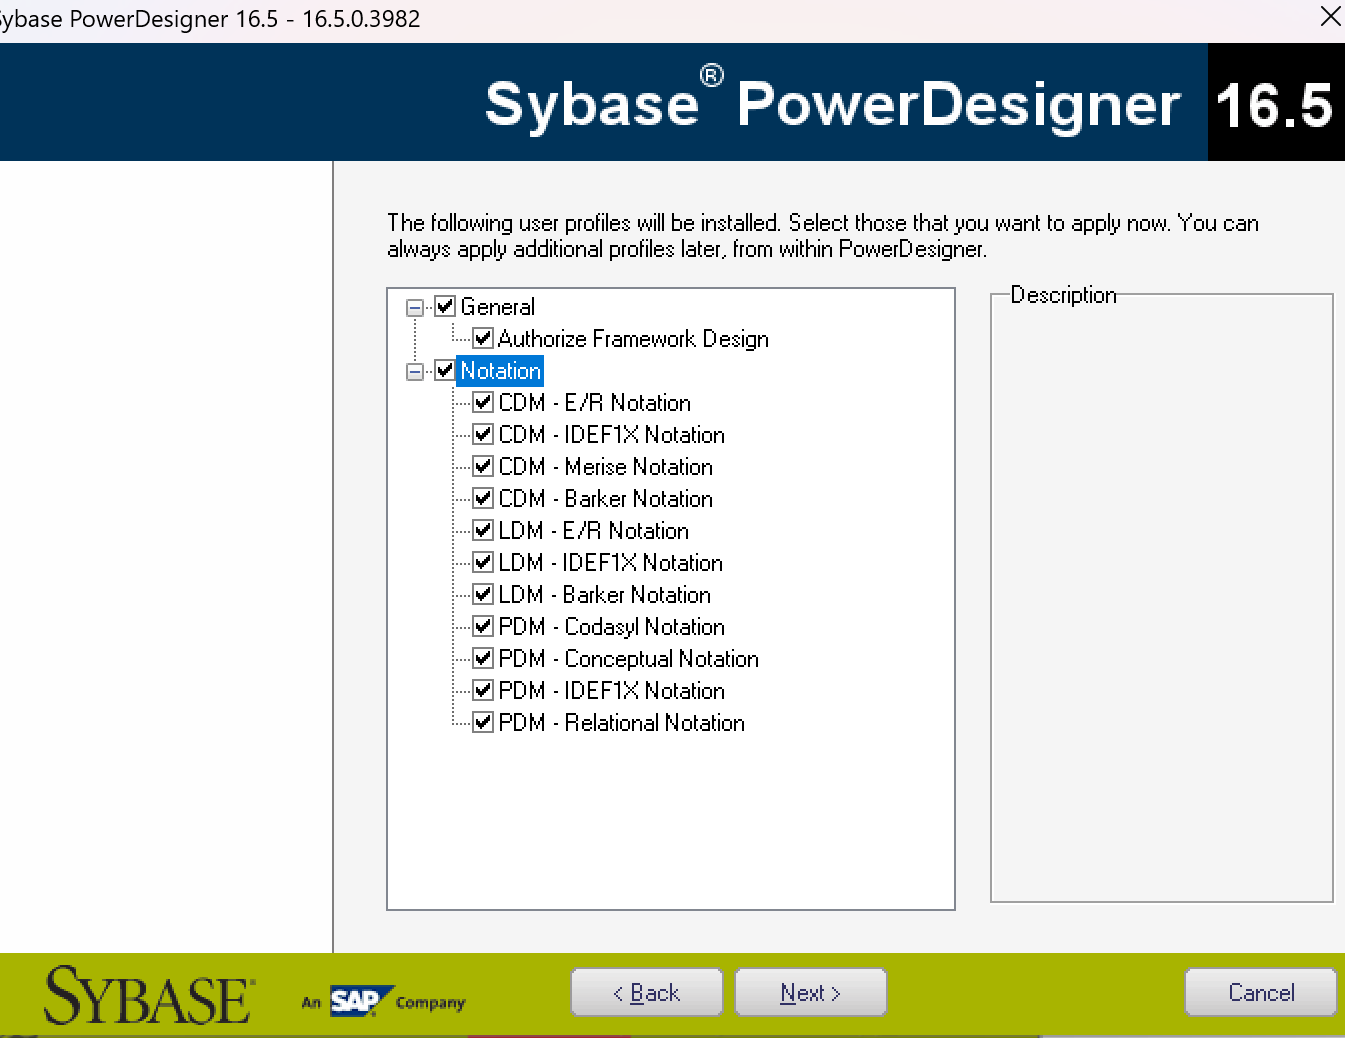1345x1038 pixels.
Task: Collapse the Notation tree node
Action: point(415,371)
